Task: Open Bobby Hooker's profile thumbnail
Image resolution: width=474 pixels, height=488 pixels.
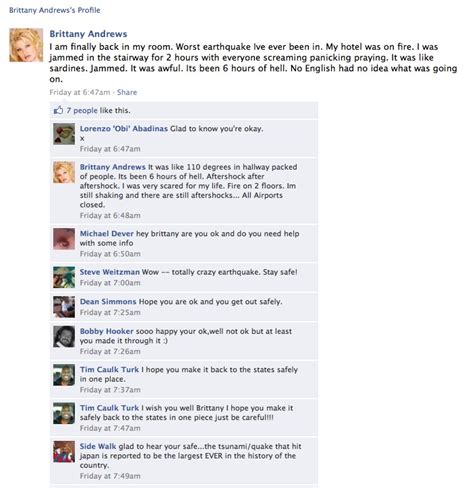Action: (x=64, y=336)
